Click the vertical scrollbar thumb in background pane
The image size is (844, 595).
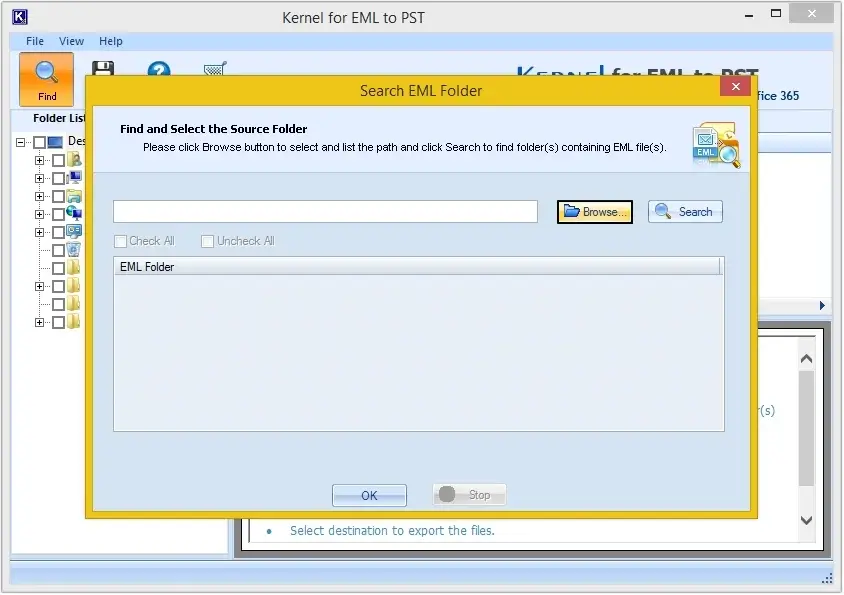coord(806,428)
